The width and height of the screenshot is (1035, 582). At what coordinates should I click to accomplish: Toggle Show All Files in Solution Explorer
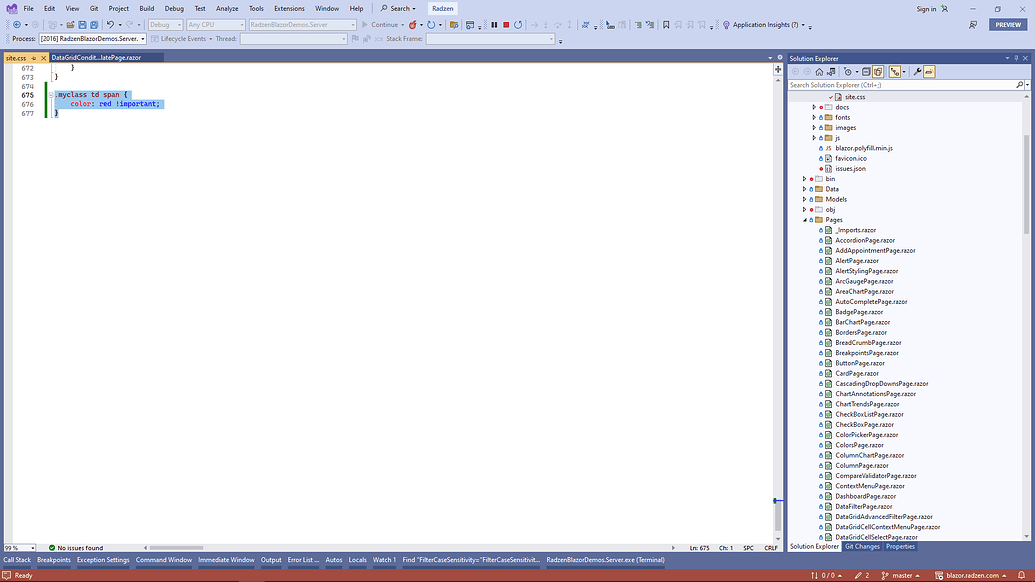point(878,72)
